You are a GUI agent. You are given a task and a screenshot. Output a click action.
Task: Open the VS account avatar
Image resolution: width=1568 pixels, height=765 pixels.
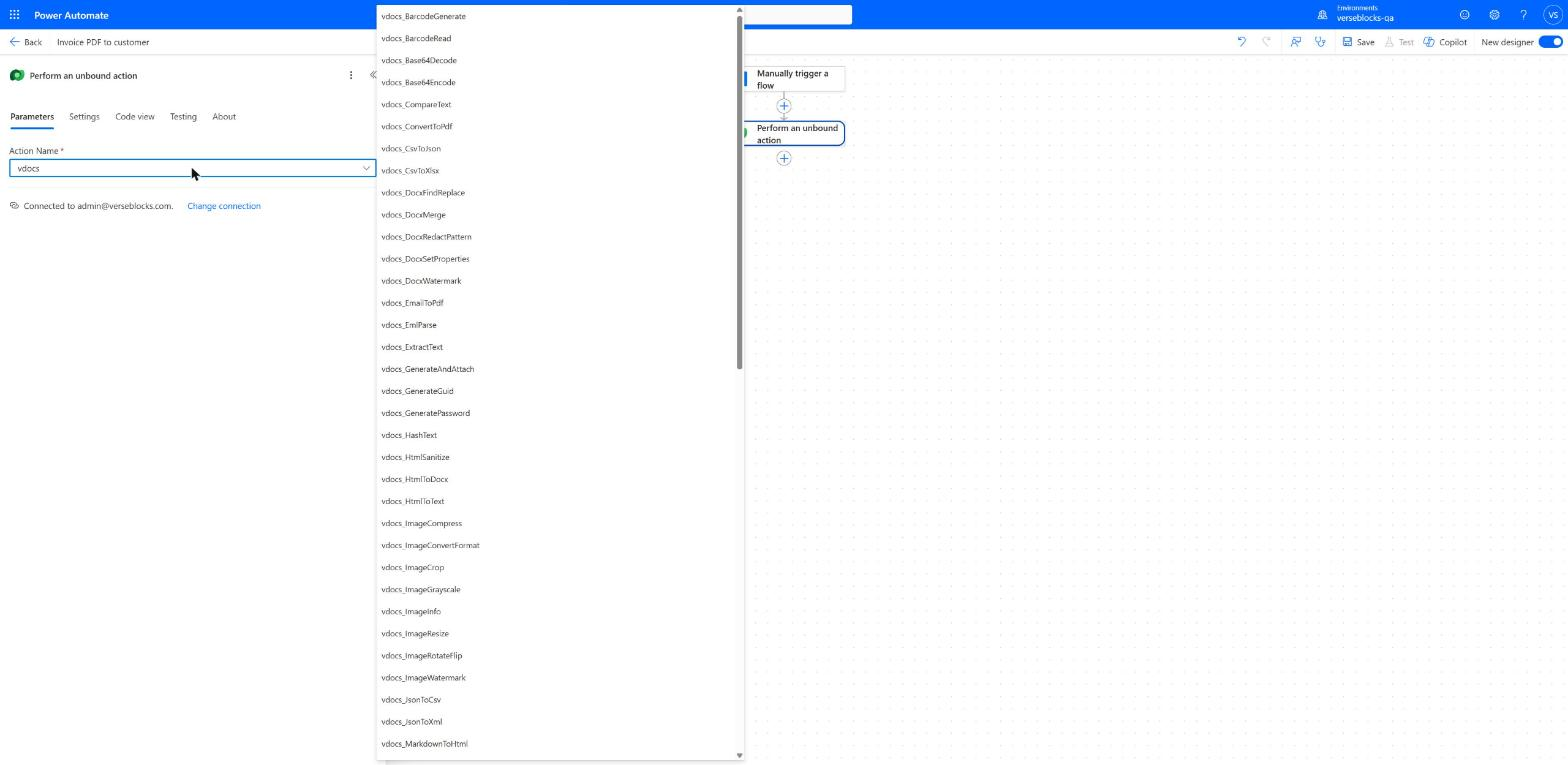[1554, 15]
